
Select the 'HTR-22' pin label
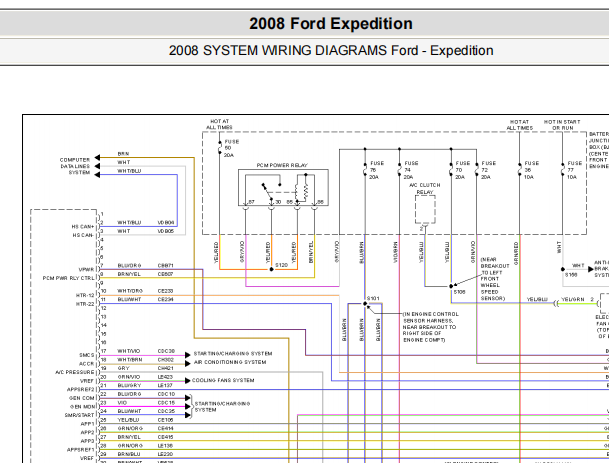coord(85,304)
